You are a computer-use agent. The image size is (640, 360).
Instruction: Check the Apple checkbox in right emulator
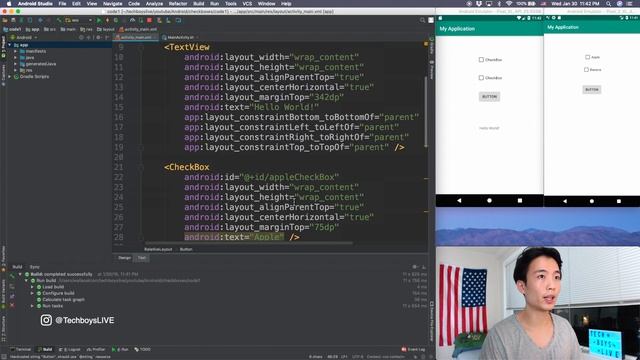pyautogui.click(x=587, y=57)
